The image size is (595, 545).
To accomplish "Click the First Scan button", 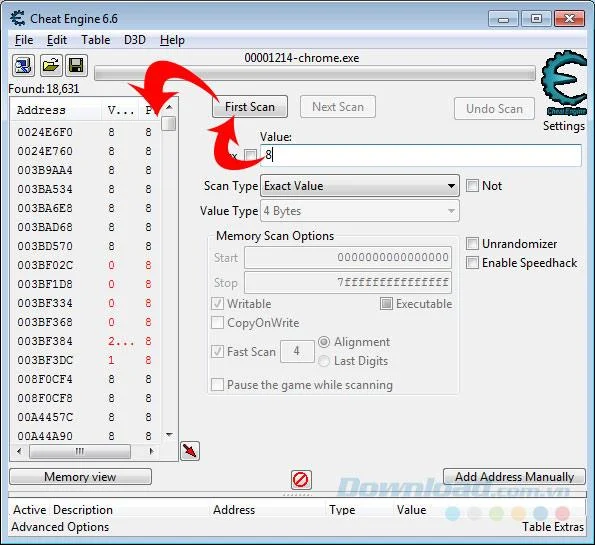I will coord(250,107).
